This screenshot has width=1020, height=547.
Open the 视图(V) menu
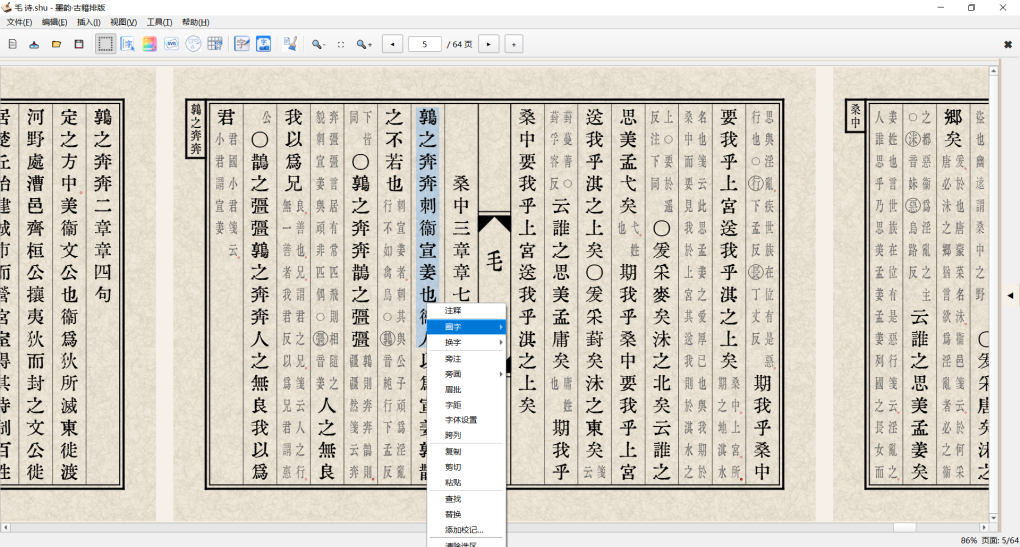123,22
